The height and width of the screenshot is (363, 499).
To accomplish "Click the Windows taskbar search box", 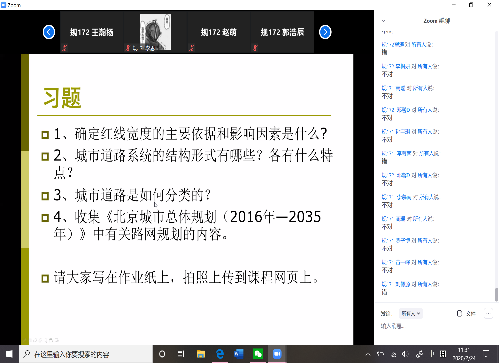I will [x=86, y=354].
